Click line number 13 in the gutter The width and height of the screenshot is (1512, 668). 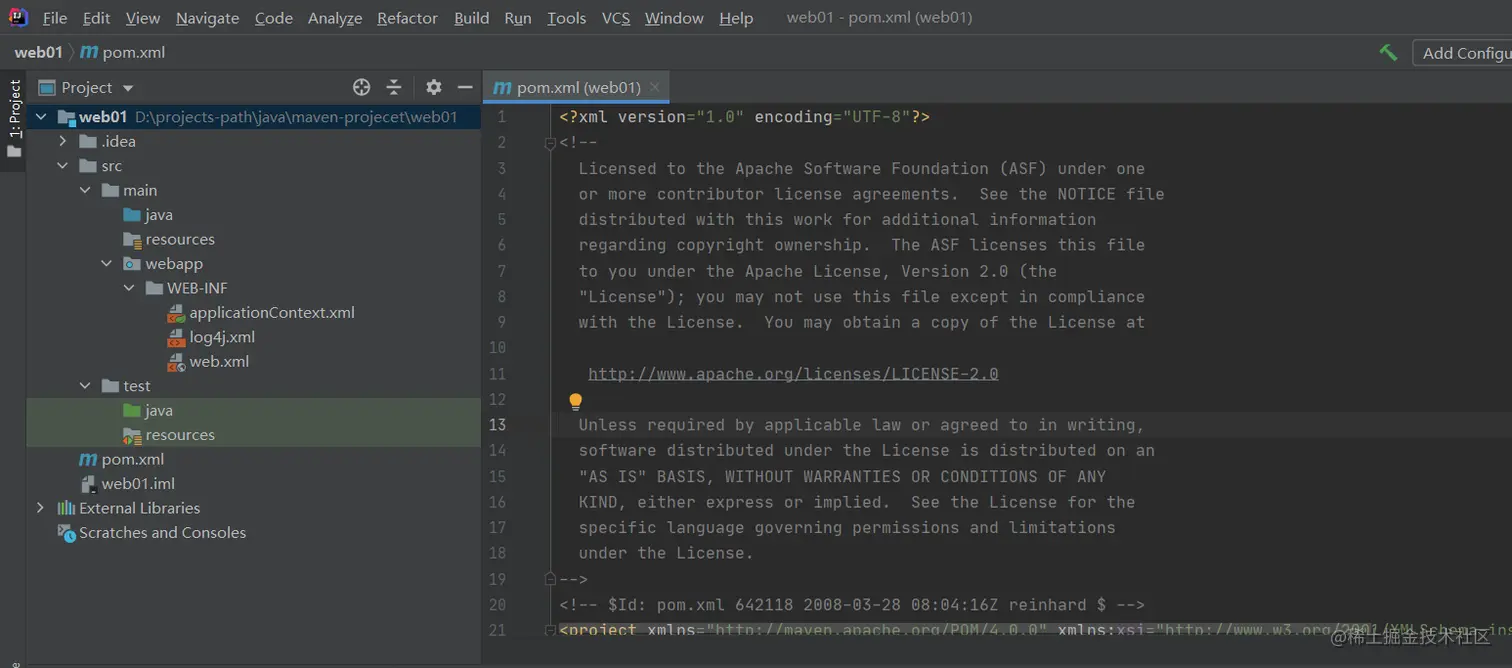497,425
